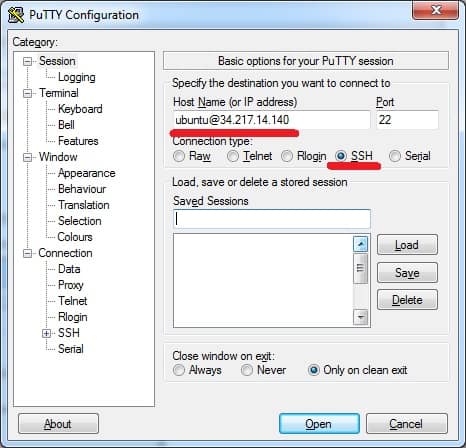Image resolution: width=466 pixels, height=448 pixels.
Task: Open the Rlogin category in the tree
Action: 73,317
